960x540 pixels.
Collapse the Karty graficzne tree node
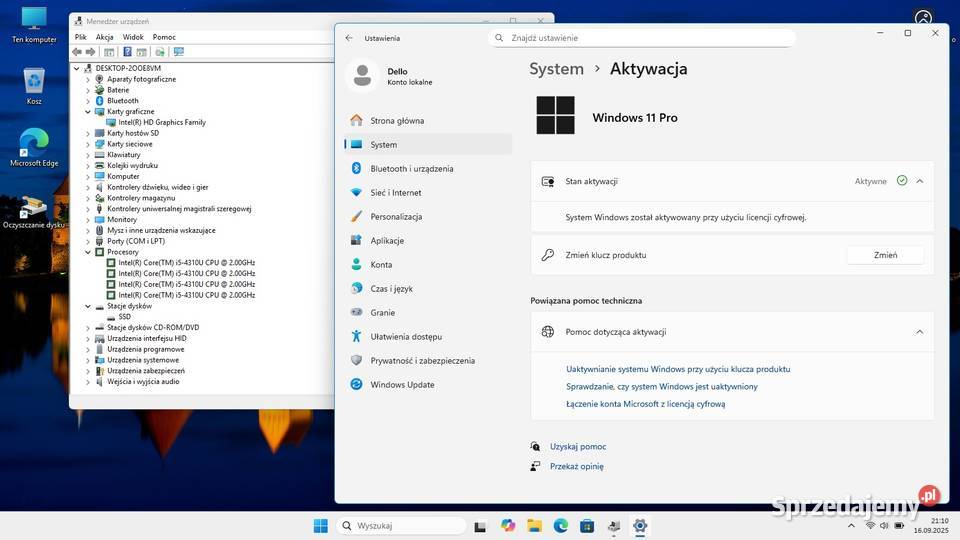click(88, 111)
